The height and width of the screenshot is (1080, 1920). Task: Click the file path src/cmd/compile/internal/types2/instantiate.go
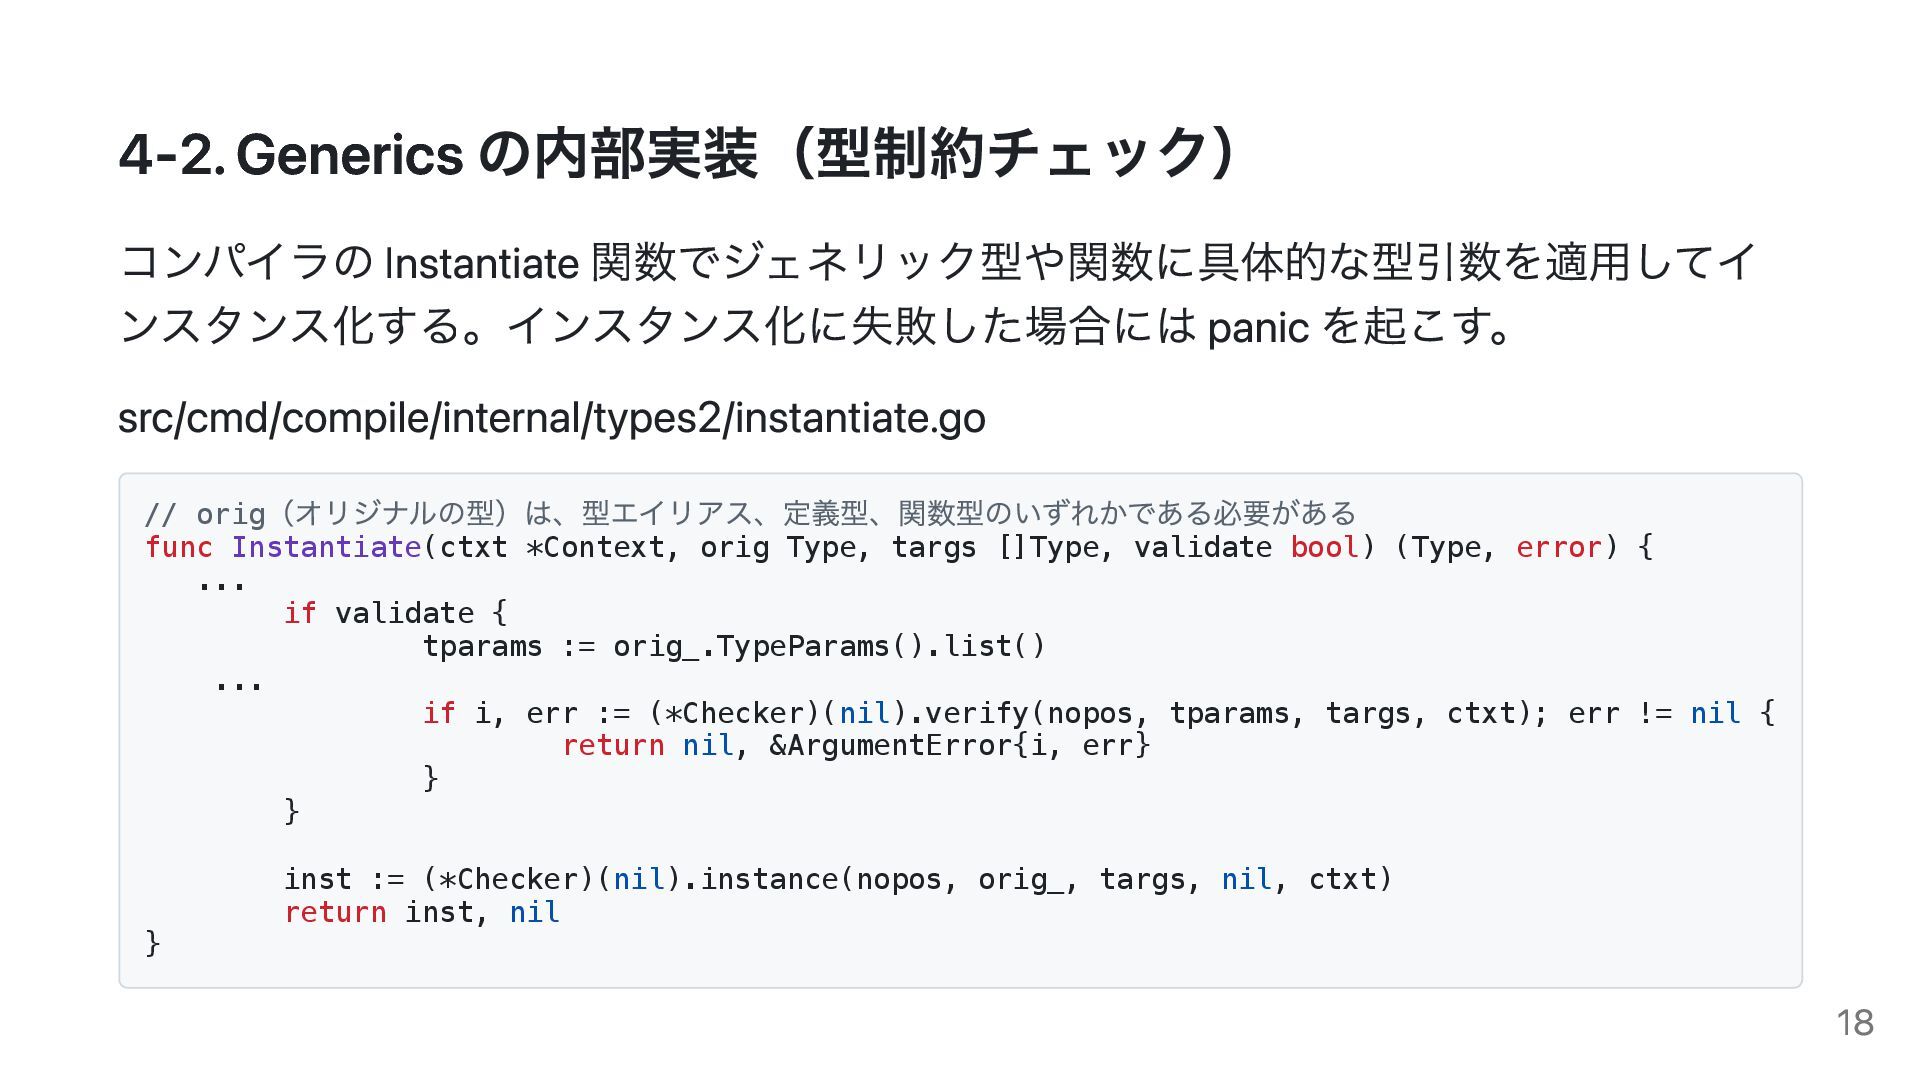tap(552, 418)
